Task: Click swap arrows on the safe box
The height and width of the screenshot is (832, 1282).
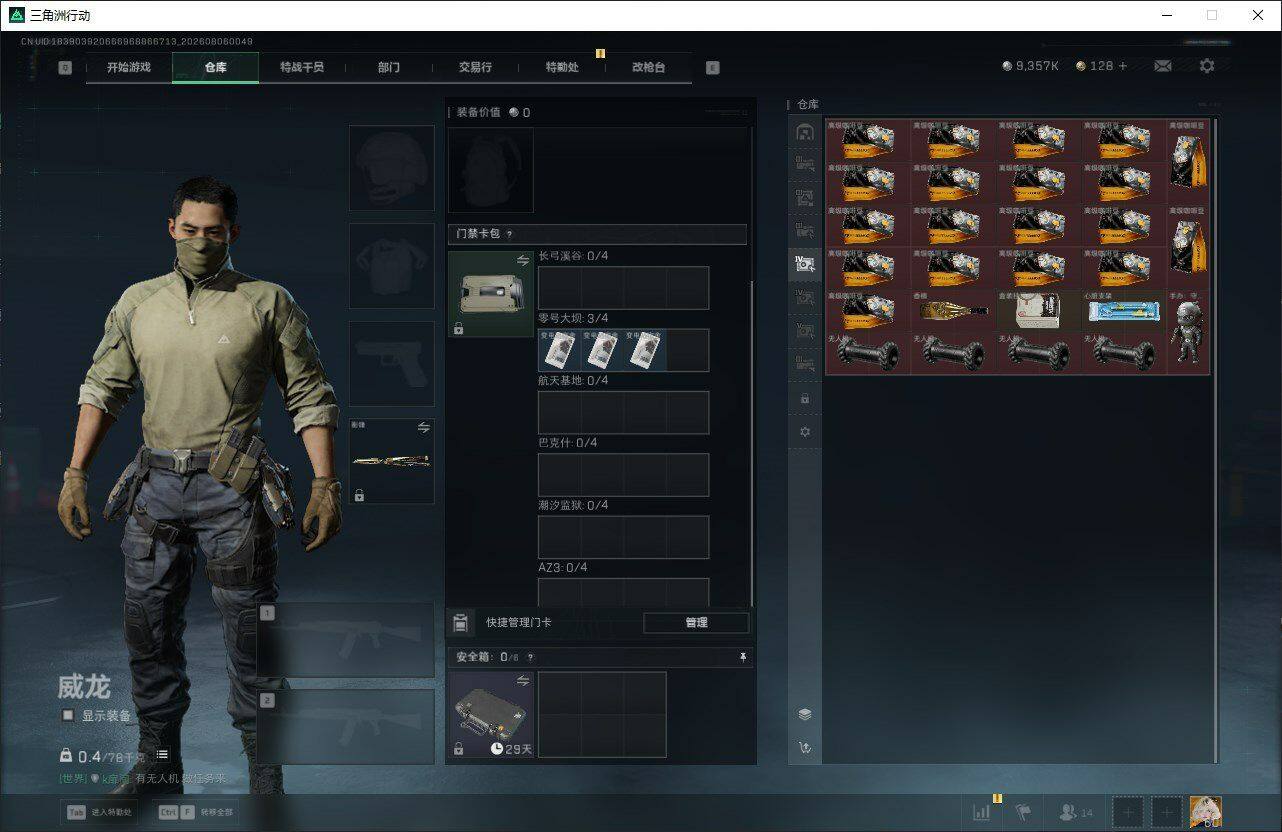Action: pos(523,680)
